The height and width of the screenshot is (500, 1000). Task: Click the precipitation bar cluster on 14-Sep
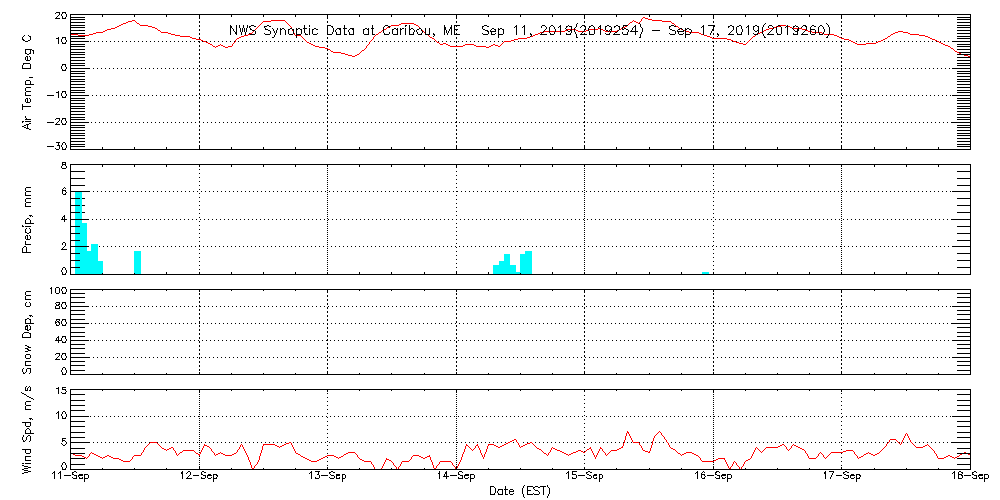point(513,264)
